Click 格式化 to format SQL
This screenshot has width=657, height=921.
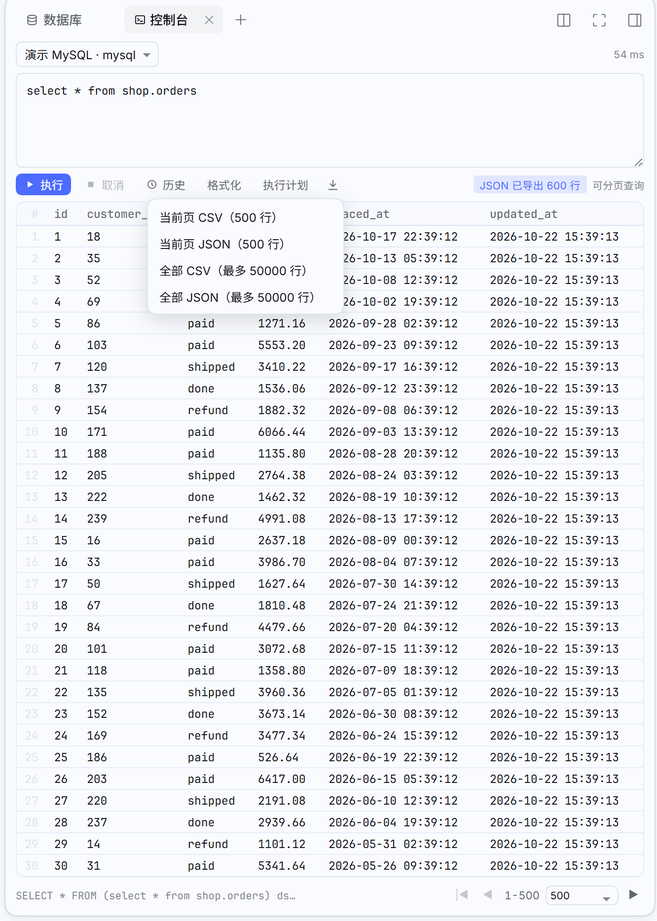pos(224,185)
